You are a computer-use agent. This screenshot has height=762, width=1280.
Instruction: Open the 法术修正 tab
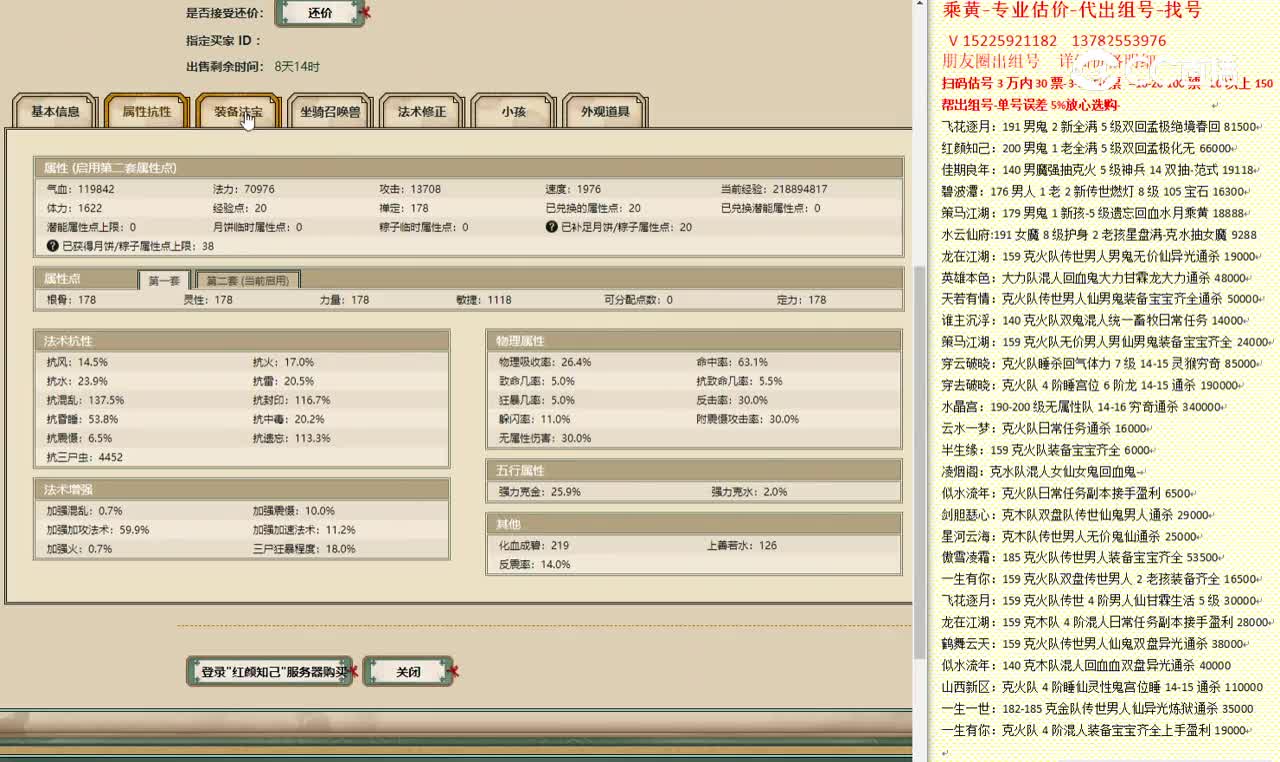[422, 112]
